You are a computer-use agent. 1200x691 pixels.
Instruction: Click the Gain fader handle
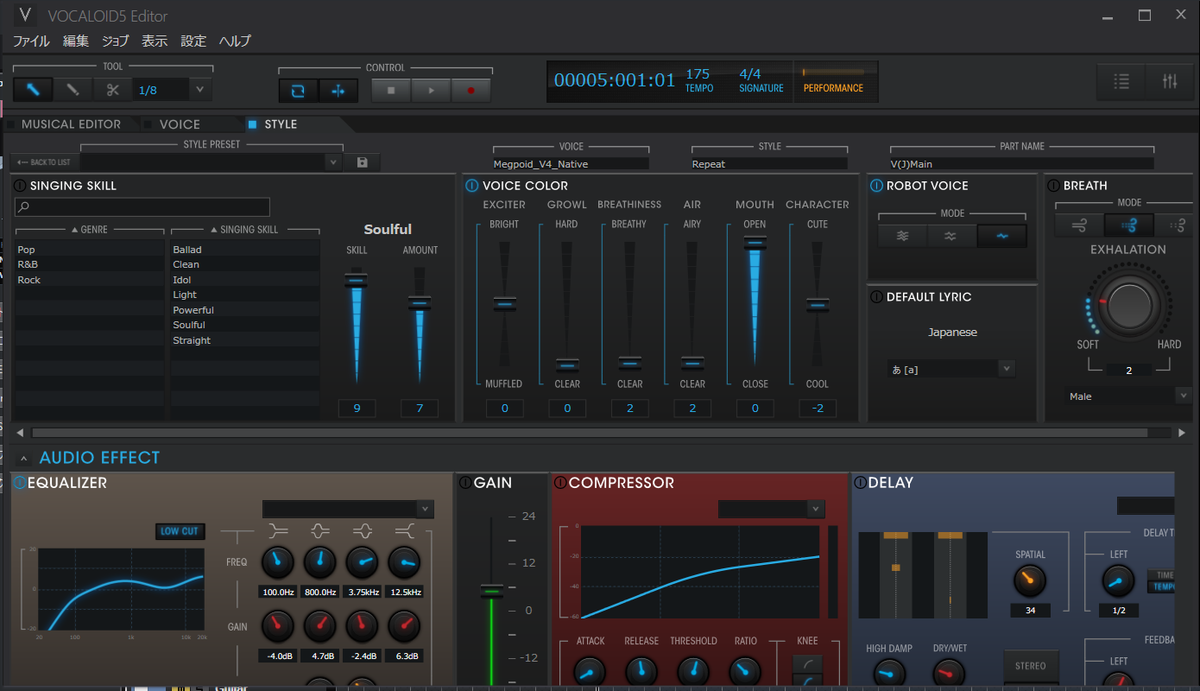pos(490,591)
